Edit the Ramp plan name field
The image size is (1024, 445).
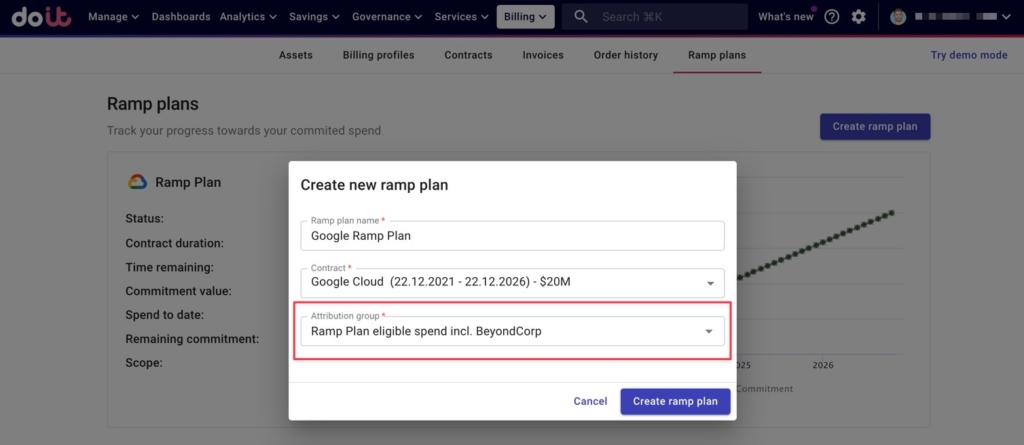coord(513,236)
